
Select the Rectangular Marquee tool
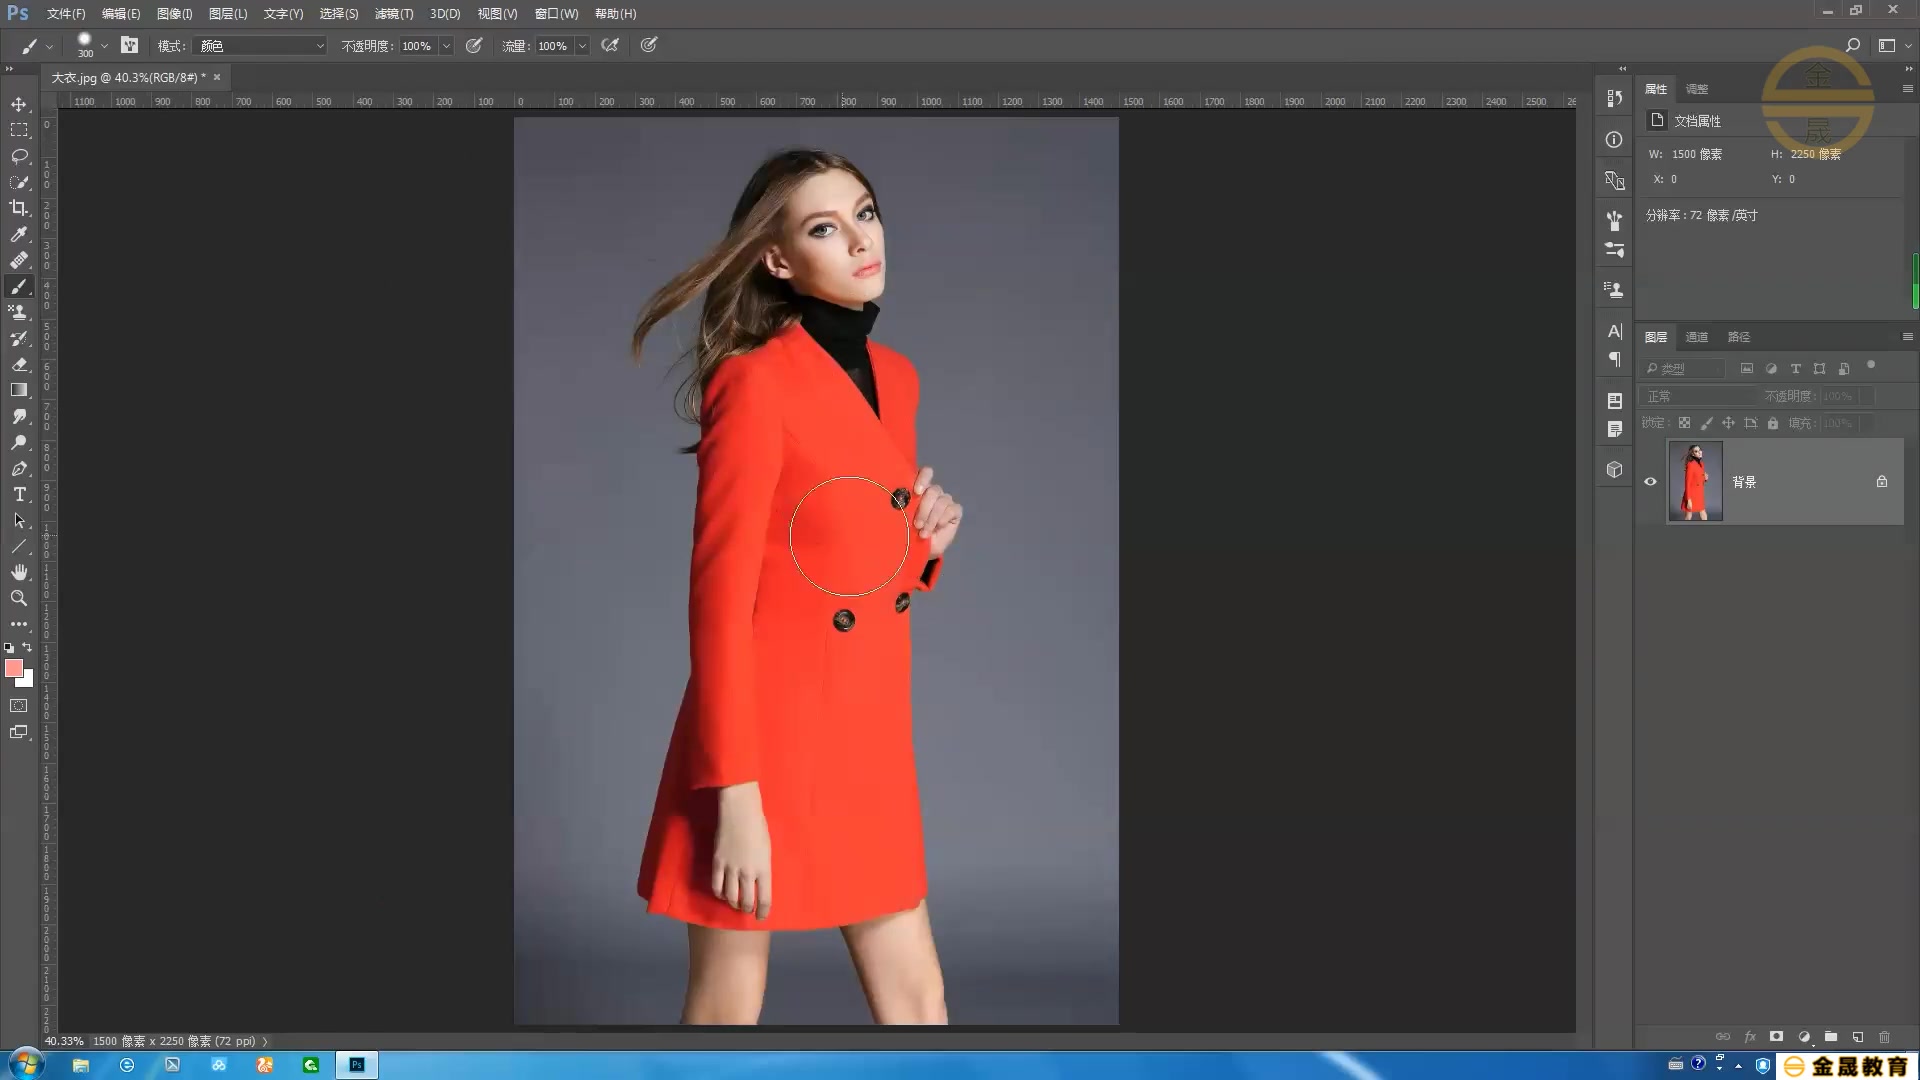point(19,130)
